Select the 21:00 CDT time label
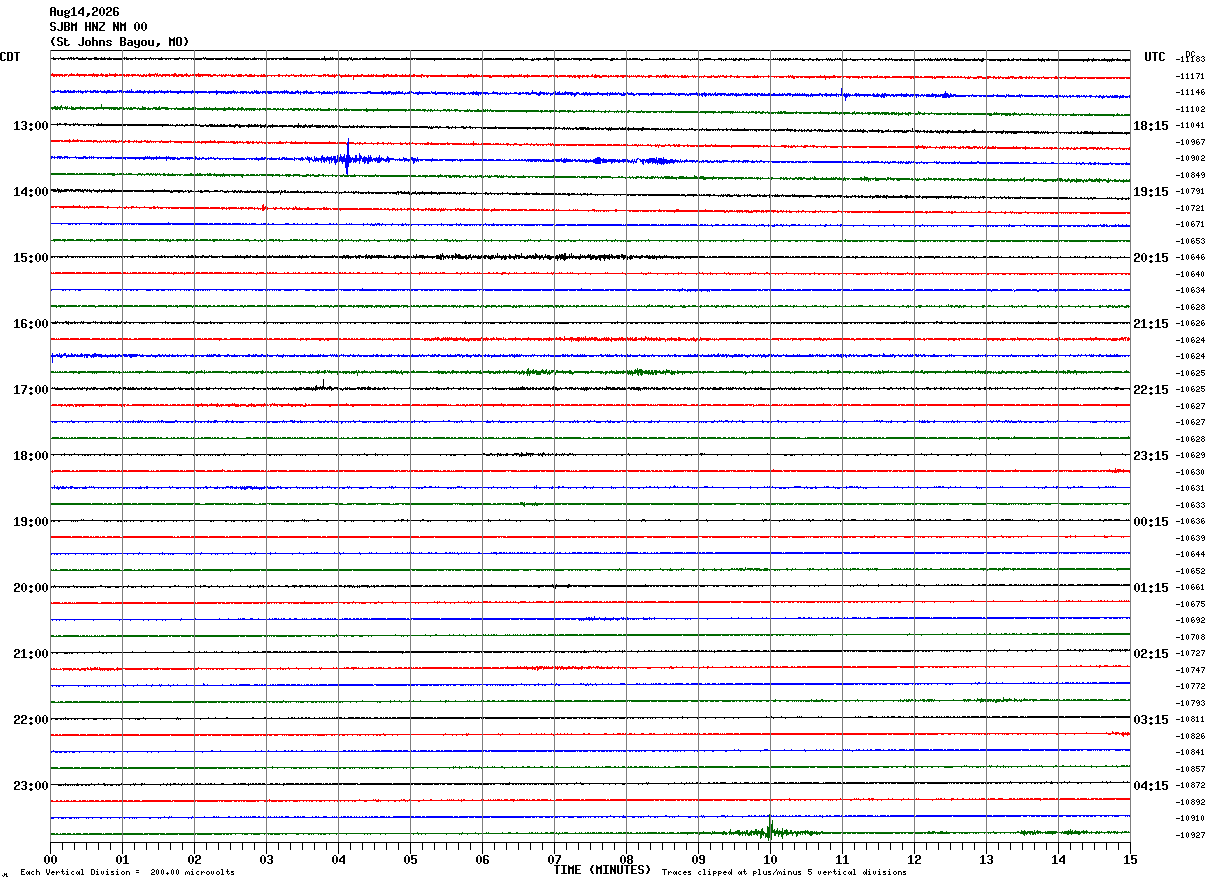 31,654
